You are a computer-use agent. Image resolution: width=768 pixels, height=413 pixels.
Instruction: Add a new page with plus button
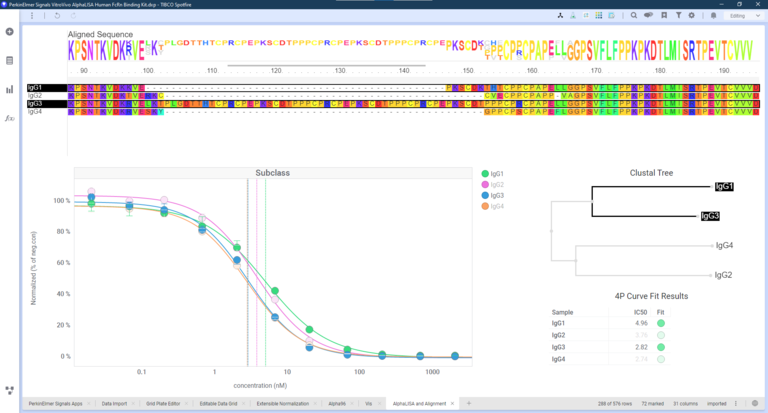click(x=469, y=403)
